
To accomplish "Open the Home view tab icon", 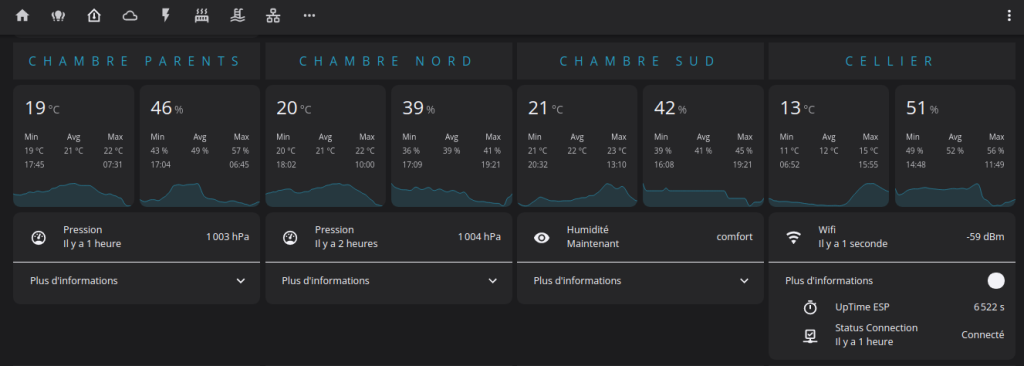I will 22,16.
